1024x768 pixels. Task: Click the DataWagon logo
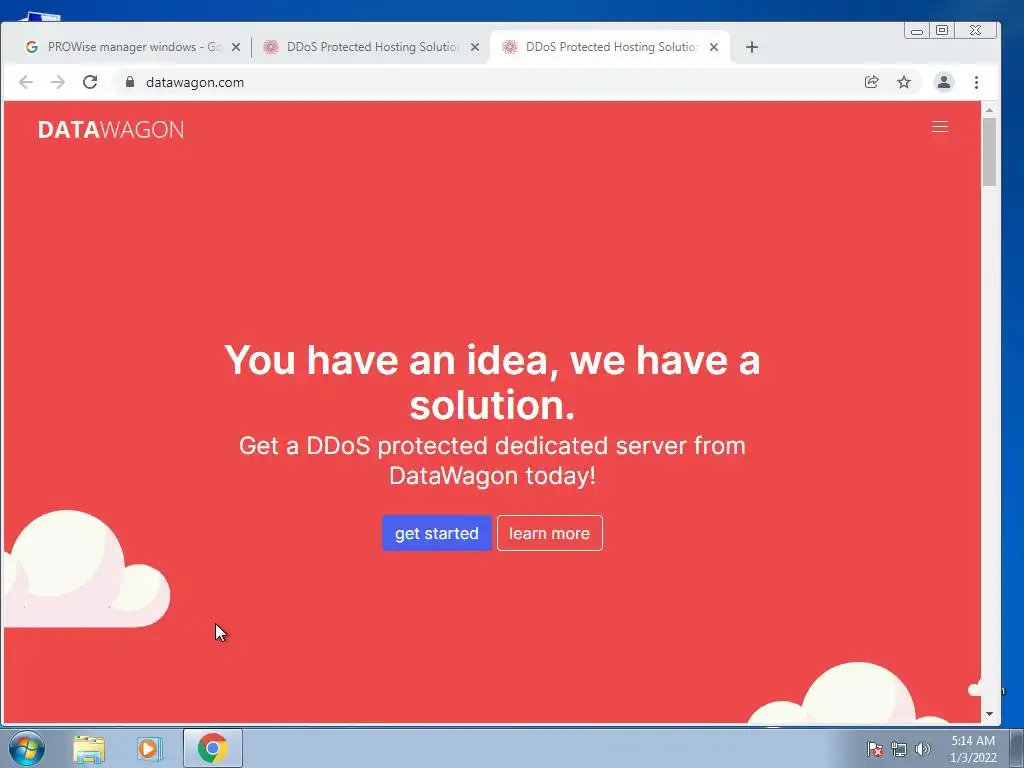[x=111, y=129]
